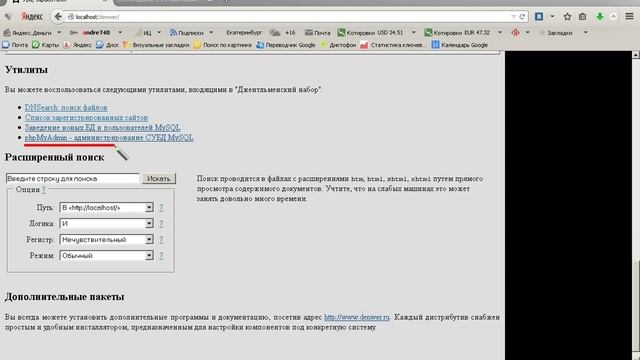Reload page with the refresh icon

click(522, 17)
